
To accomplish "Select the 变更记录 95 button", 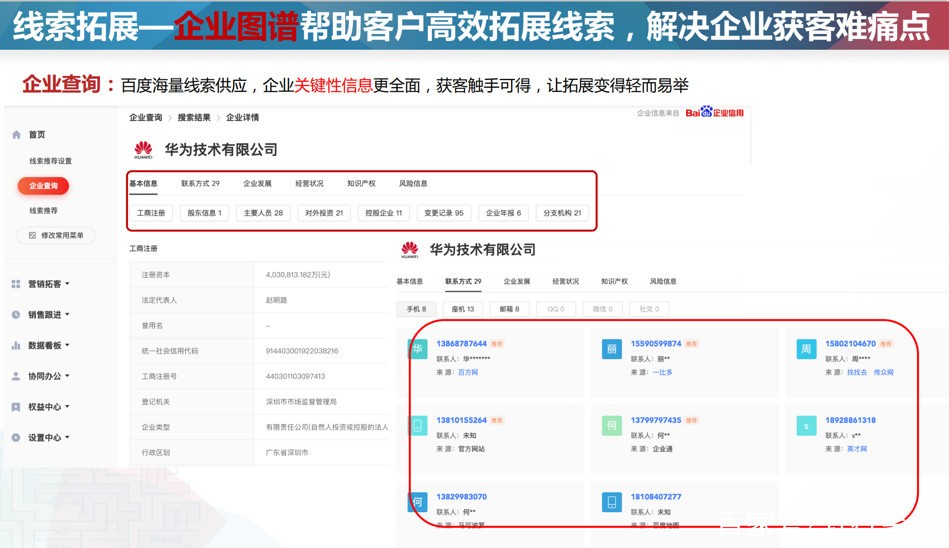I will coord(444,213).
